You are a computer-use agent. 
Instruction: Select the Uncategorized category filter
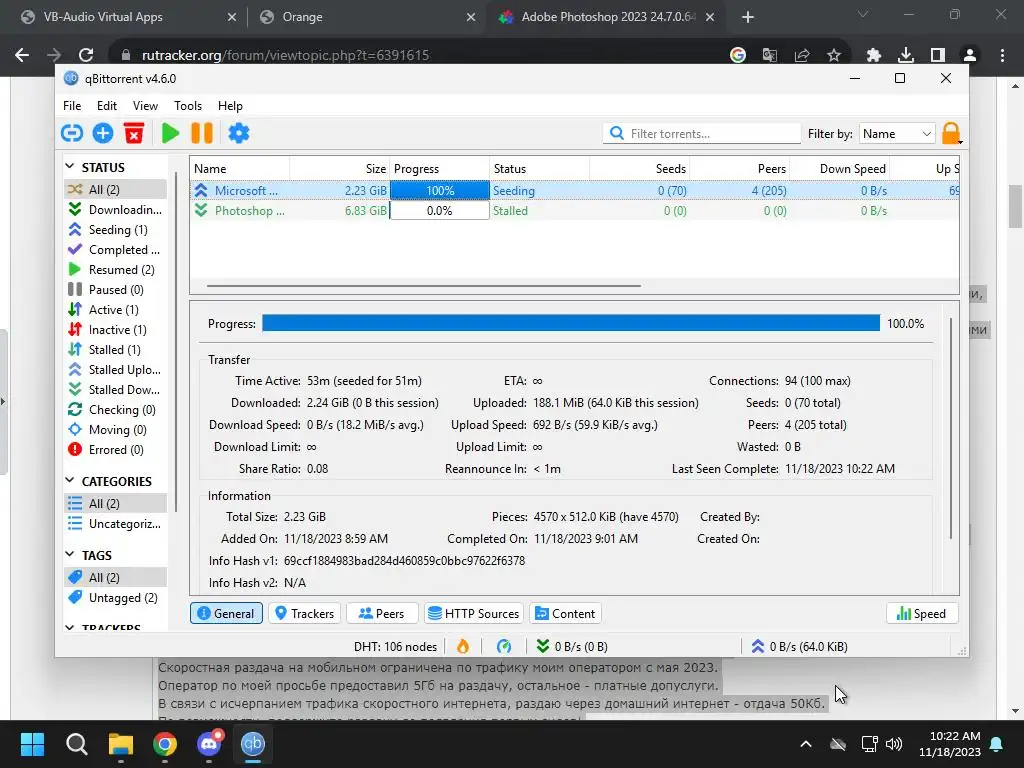point(116,524)
